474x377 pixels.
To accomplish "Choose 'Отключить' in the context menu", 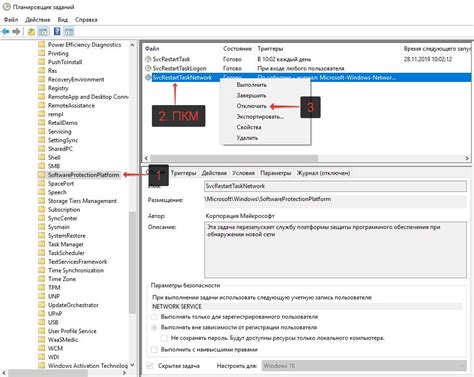I will [x=252, y=106].
